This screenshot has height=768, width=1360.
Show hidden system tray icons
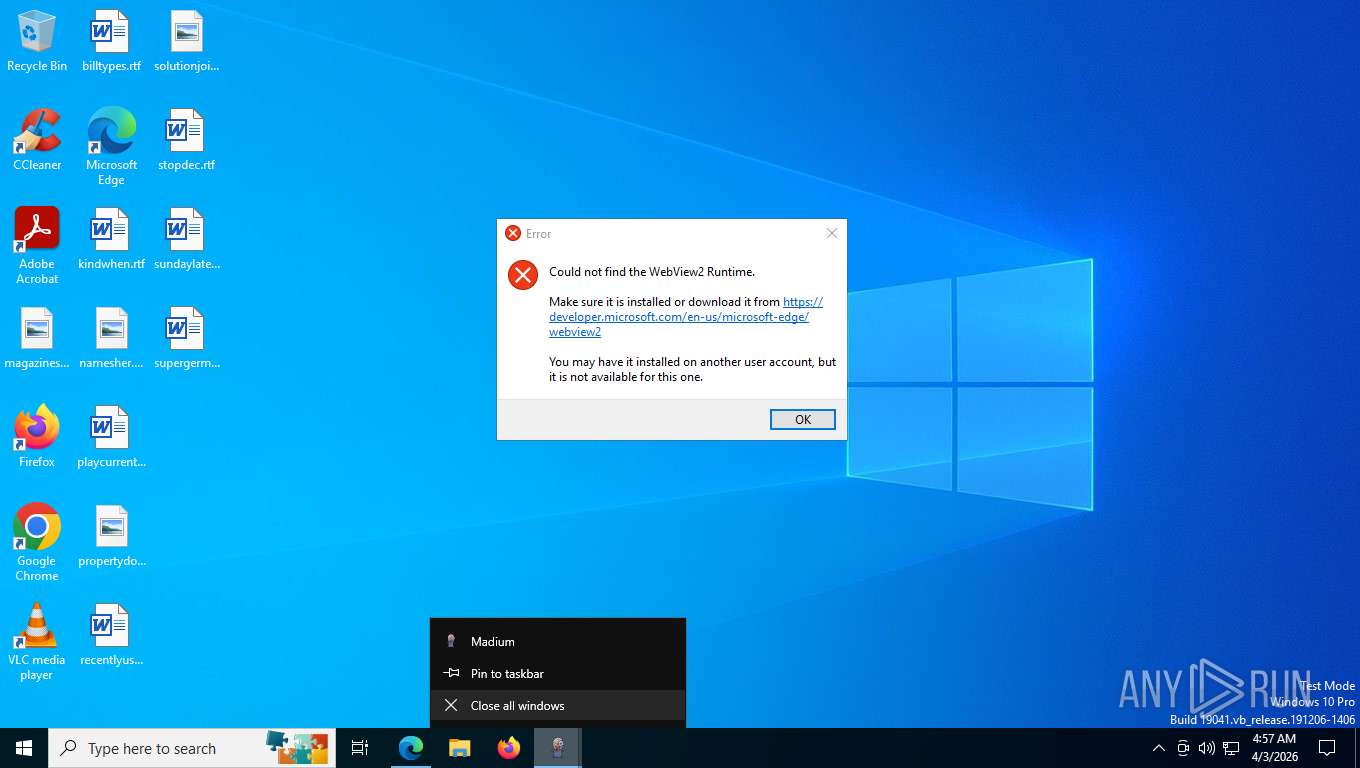[1158, 748]
